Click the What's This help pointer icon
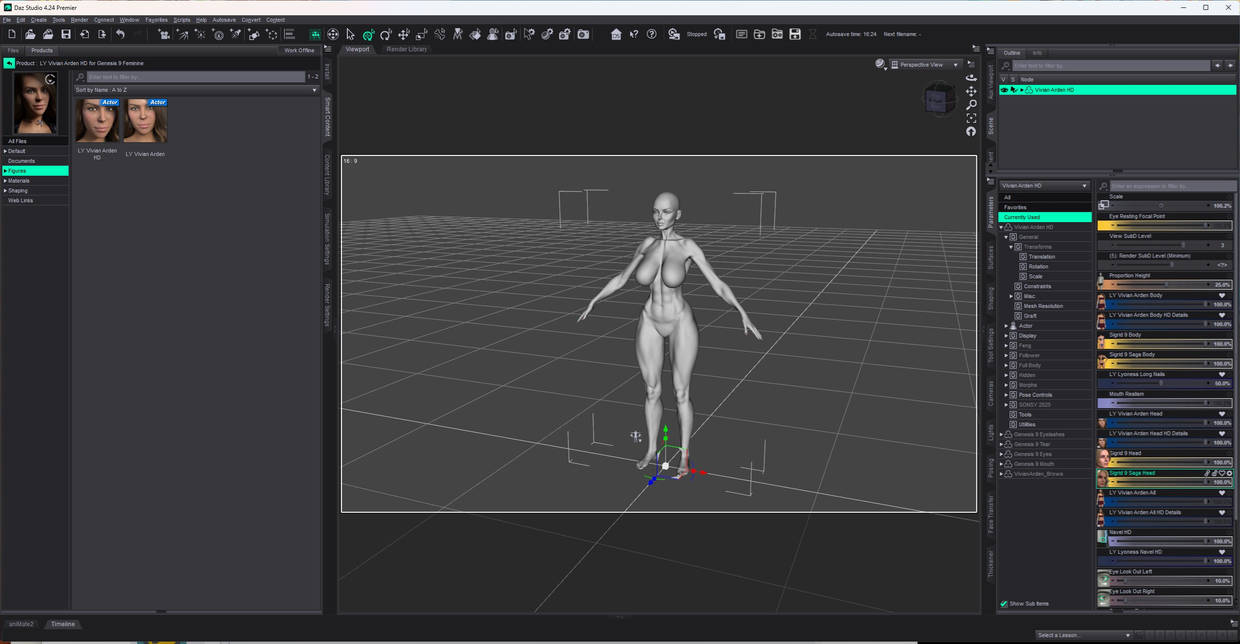The height and width of the screenshot is (644, 1240). (634, 34)
